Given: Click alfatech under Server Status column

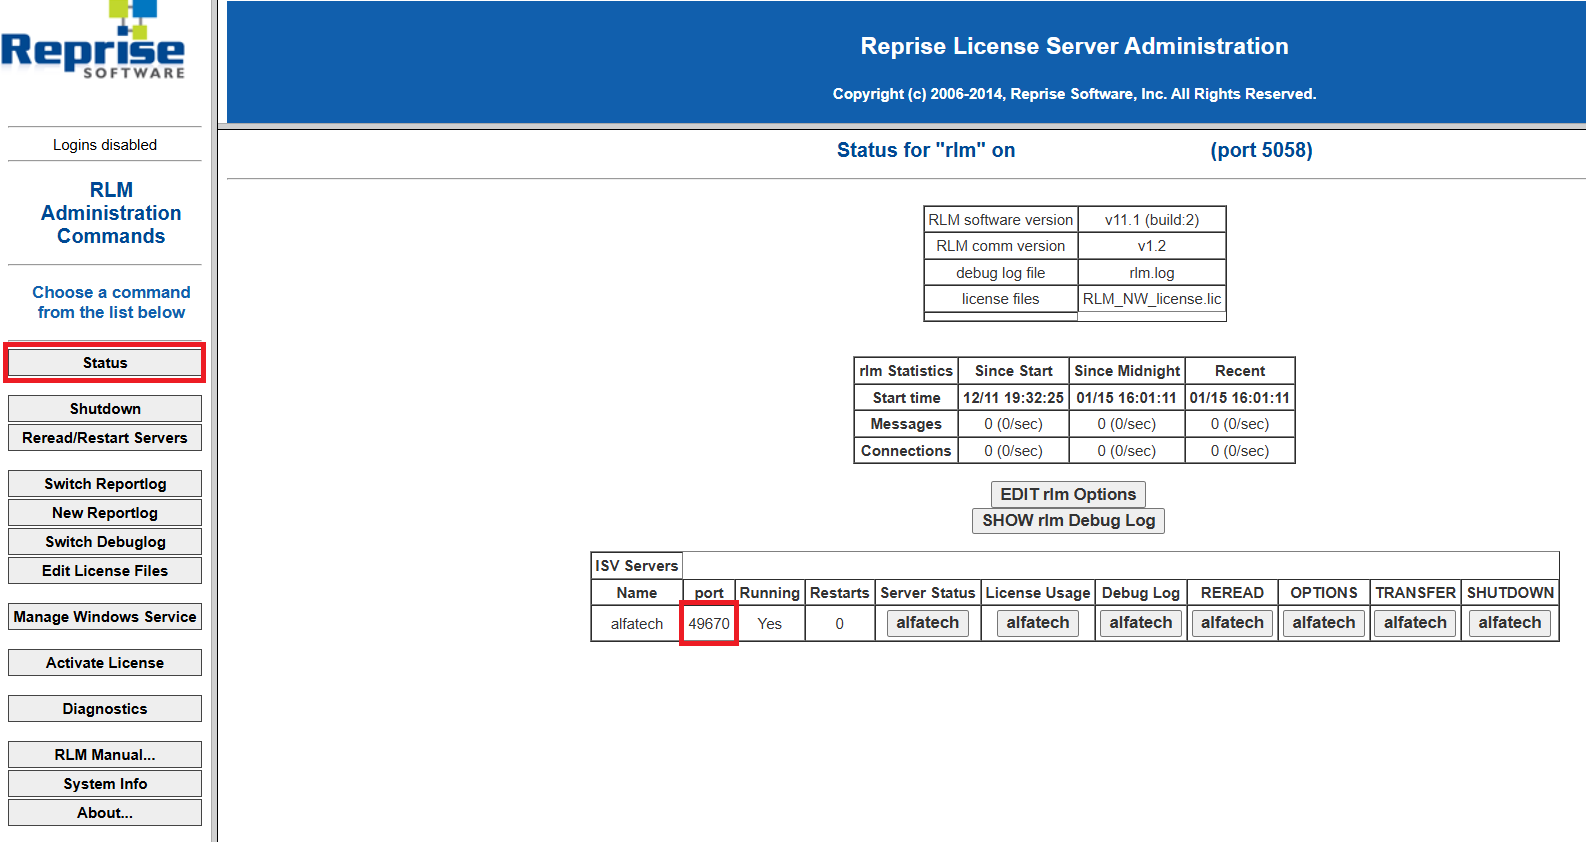Looking at the screenshot, I should coord(927,623).
